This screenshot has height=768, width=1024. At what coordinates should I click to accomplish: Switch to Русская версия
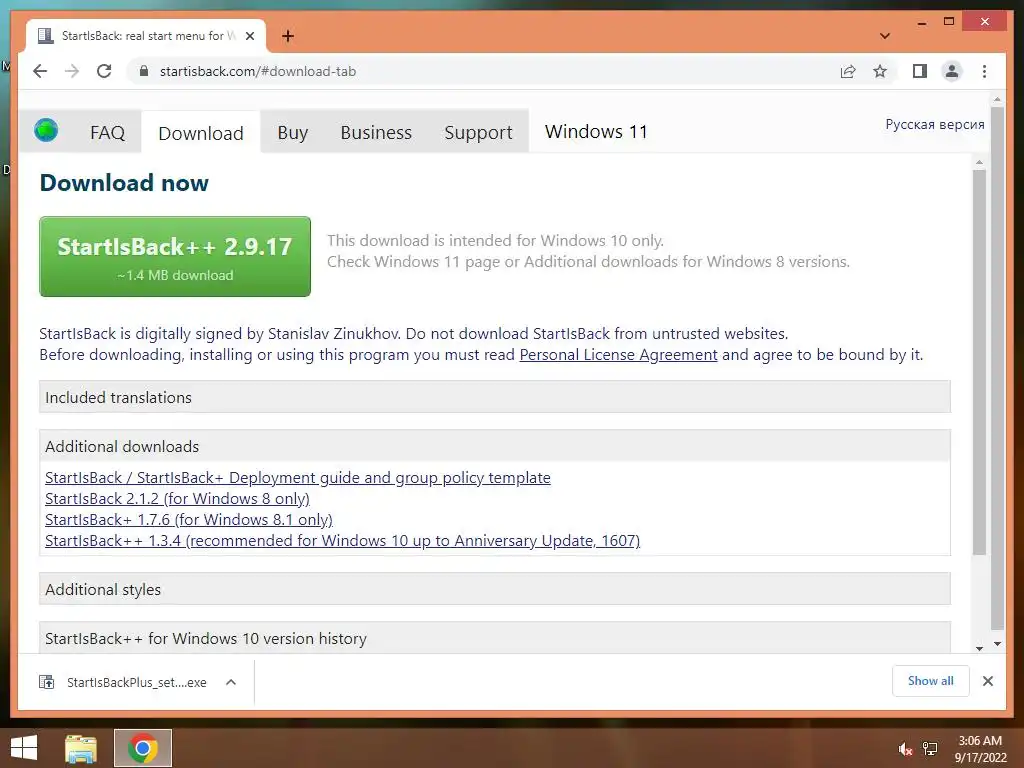[x=935, y=124]
